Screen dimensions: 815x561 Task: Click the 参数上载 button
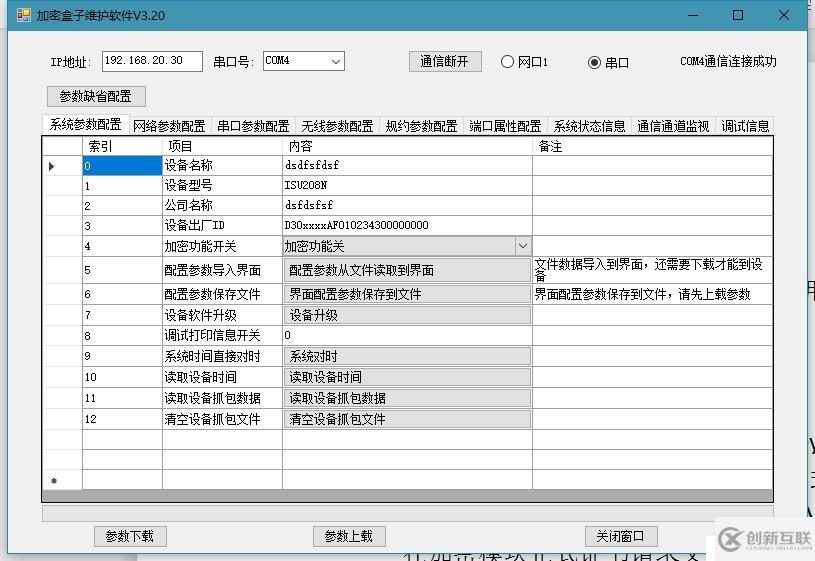pos(349,536)
